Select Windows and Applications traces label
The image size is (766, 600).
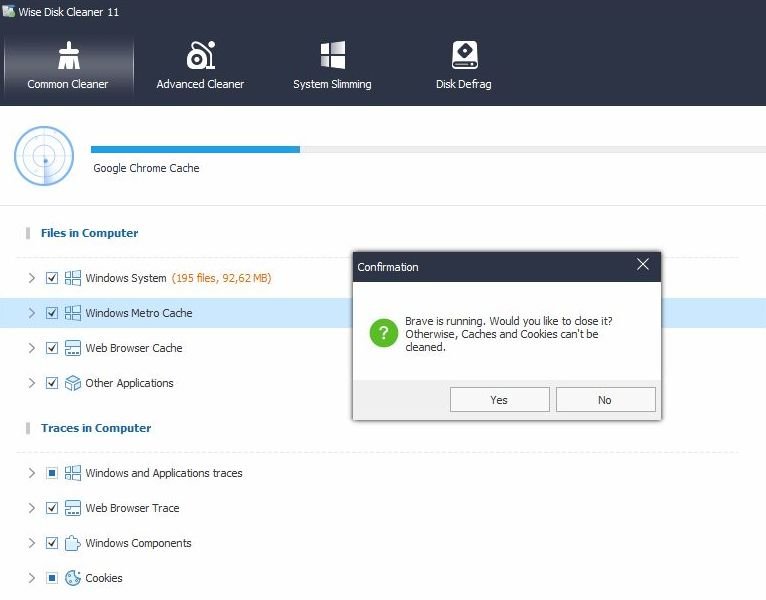(164, 473)
